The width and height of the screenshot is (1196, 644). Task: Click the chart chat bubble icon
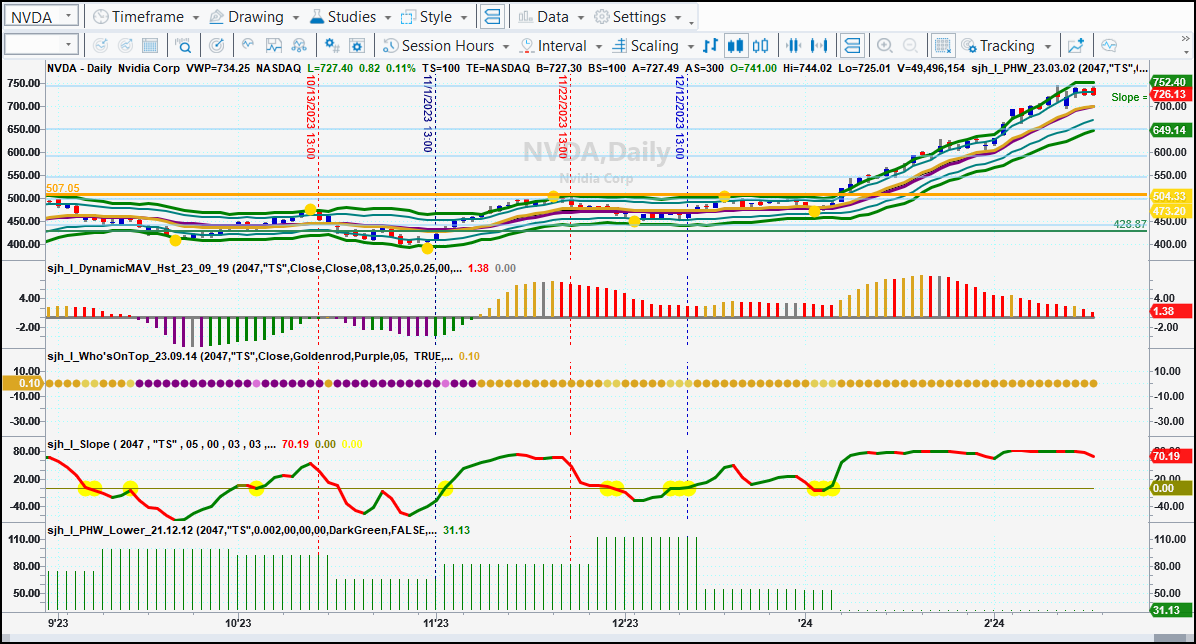[1109, 46]
